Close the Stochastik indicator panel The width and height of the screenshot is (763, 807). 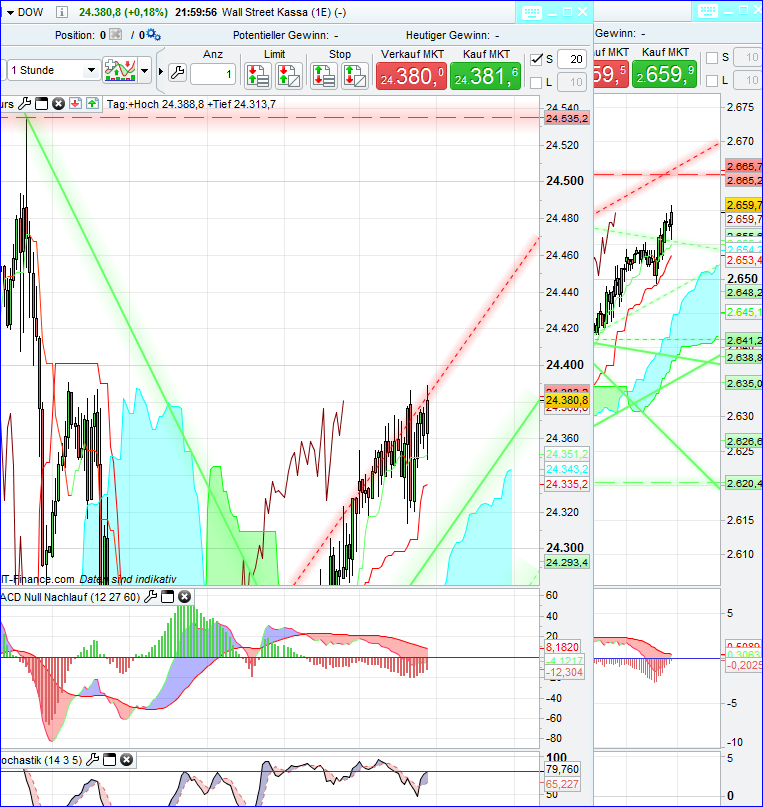(127, 760)
